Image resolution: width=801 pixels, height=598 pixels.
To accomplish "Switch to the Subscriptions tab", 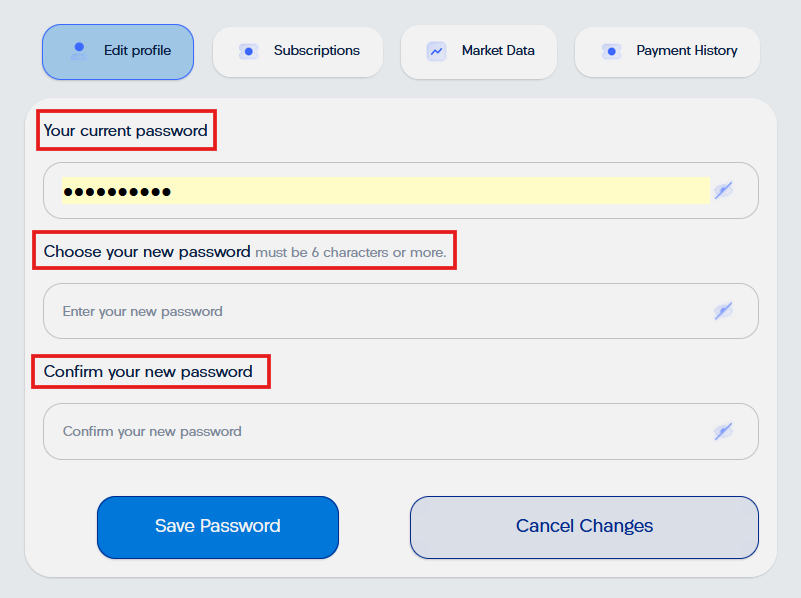I will click(298, 52).
